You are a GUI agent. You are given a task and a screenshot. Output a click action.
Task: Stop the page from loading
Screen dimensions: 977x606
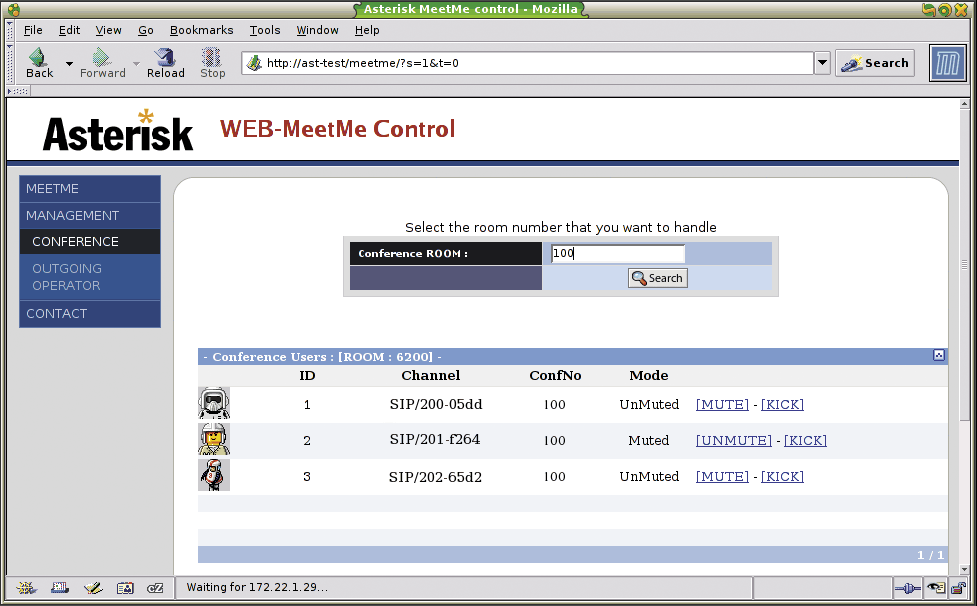pyautogui.click(x=212, y=63)
